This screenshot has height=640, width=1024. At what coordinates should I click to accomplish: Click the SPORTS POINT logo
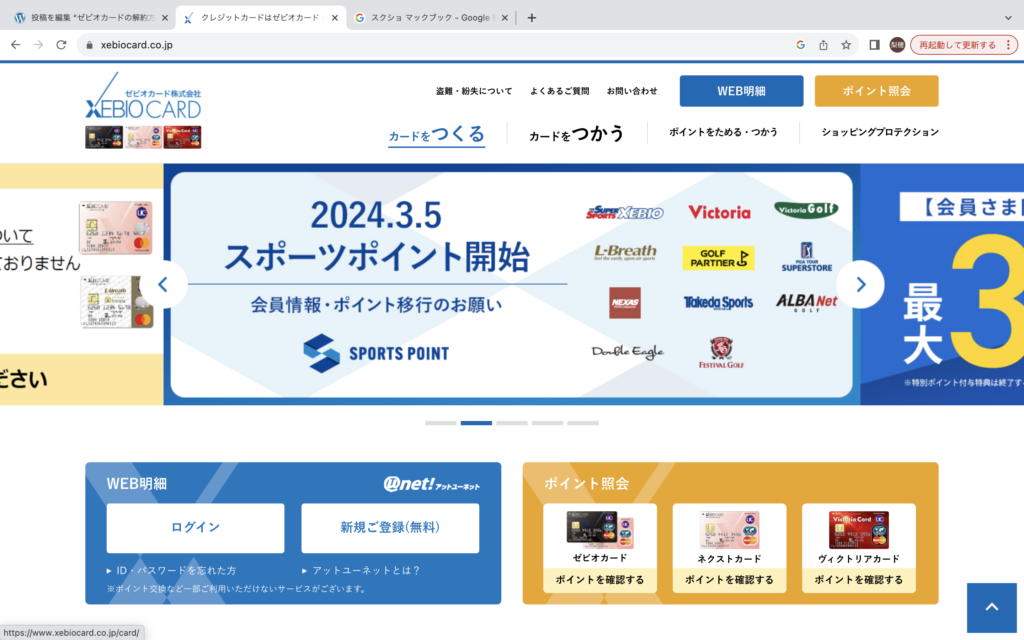pyautogui.click(x=376, y=353)
